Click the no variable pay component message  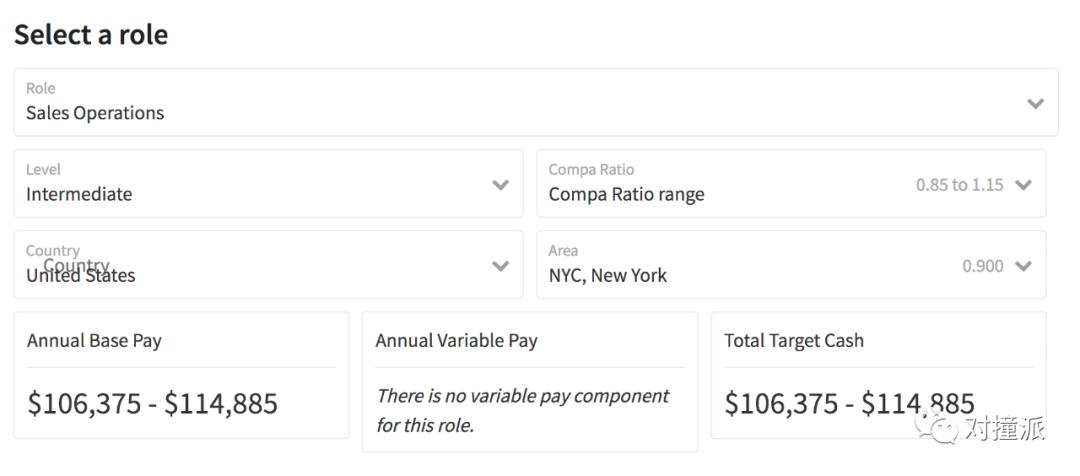pos(522,410)
